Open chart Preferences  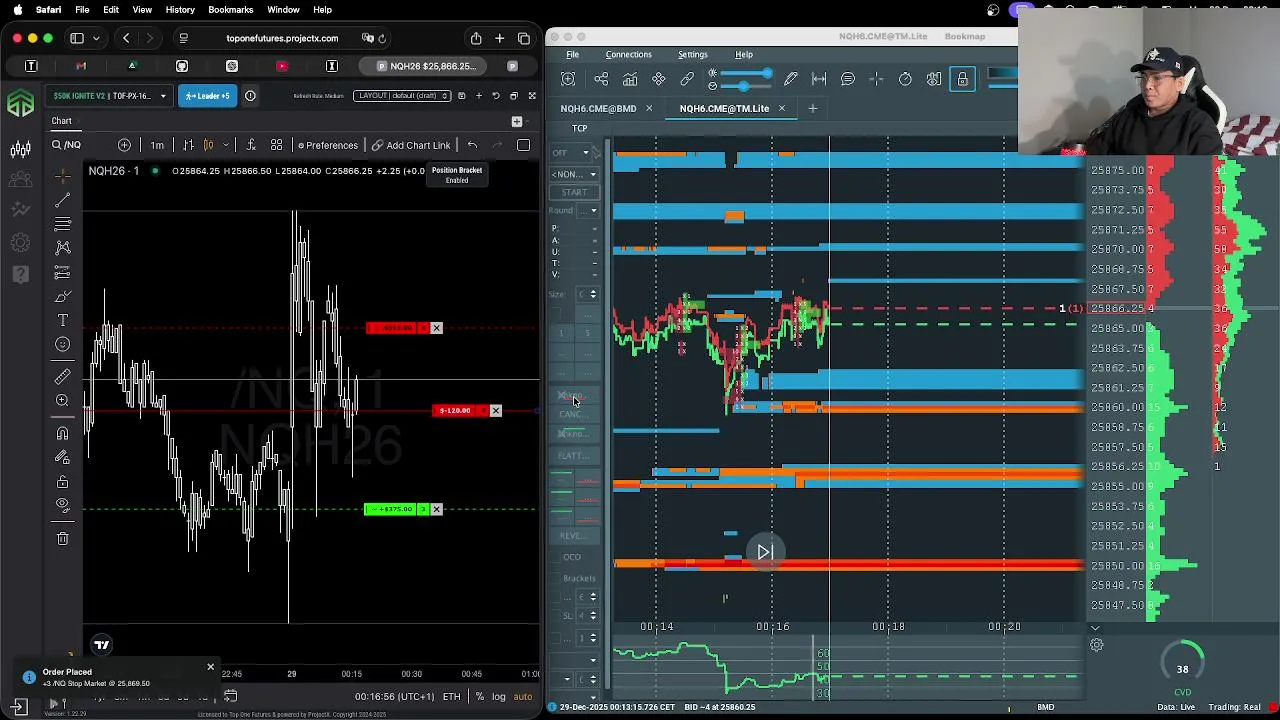[x=327, y=145]
